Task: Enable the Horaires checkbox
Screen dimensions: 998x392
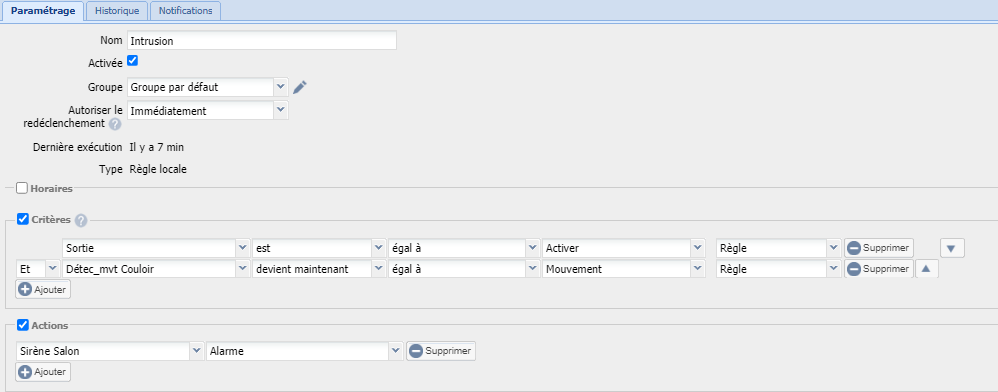Action: (x=22, y=188)
